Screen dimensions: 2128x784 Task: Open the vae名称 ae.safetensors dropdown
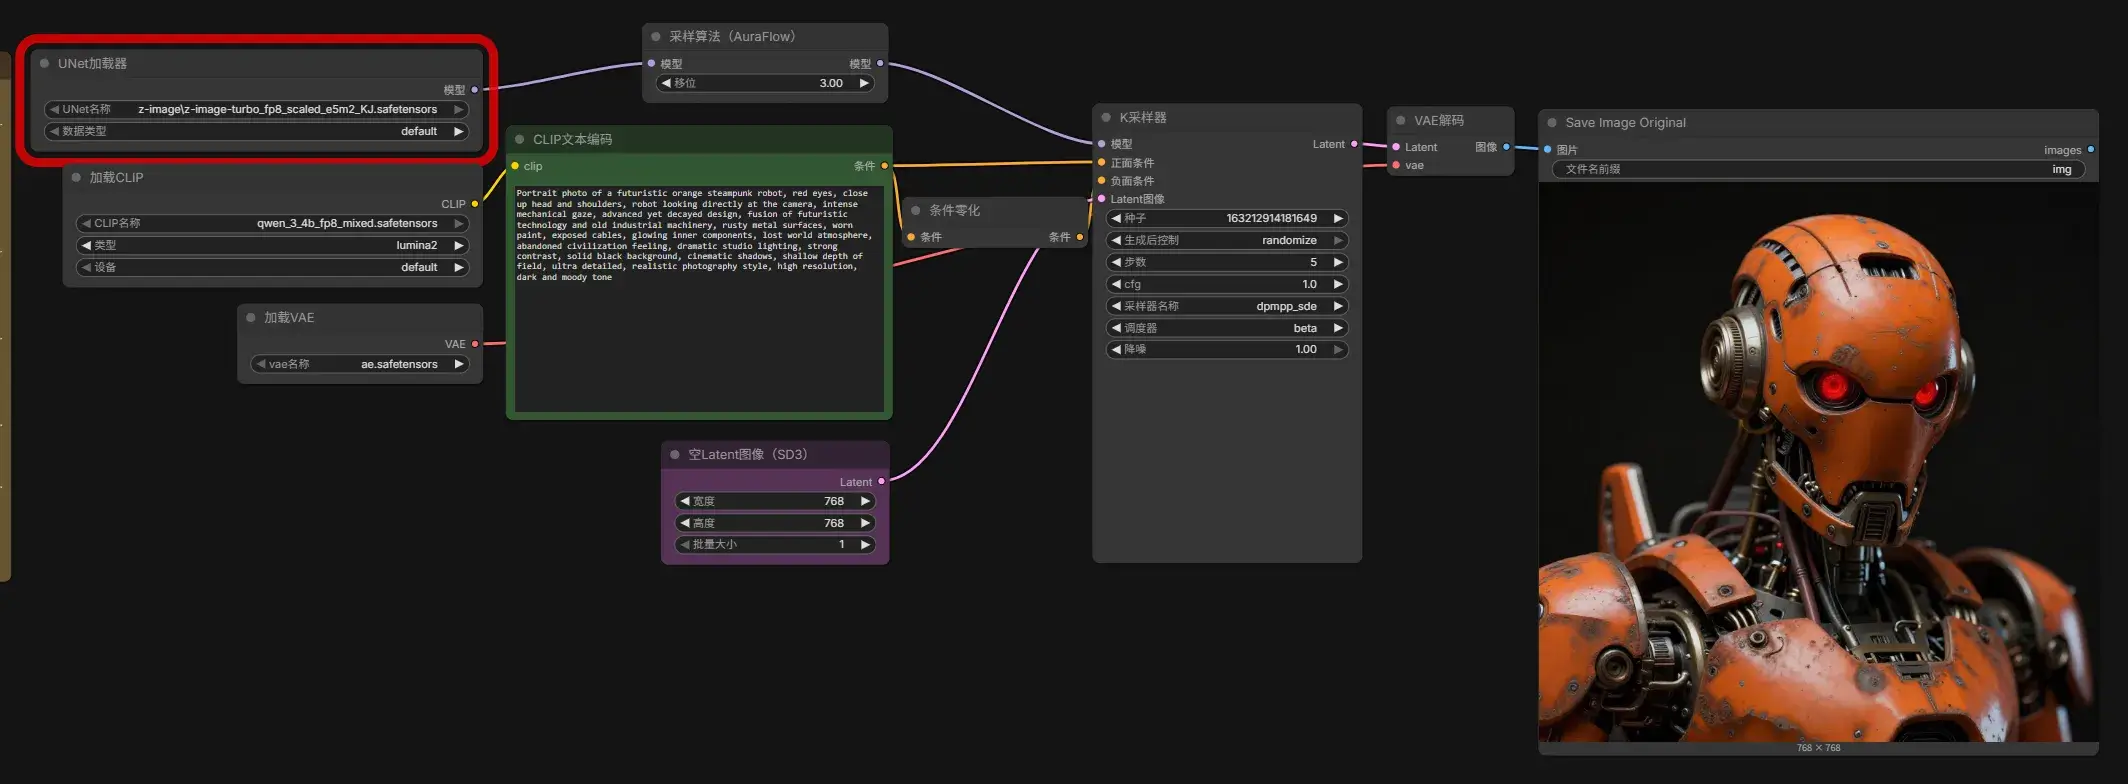click(x=360, y=364)
